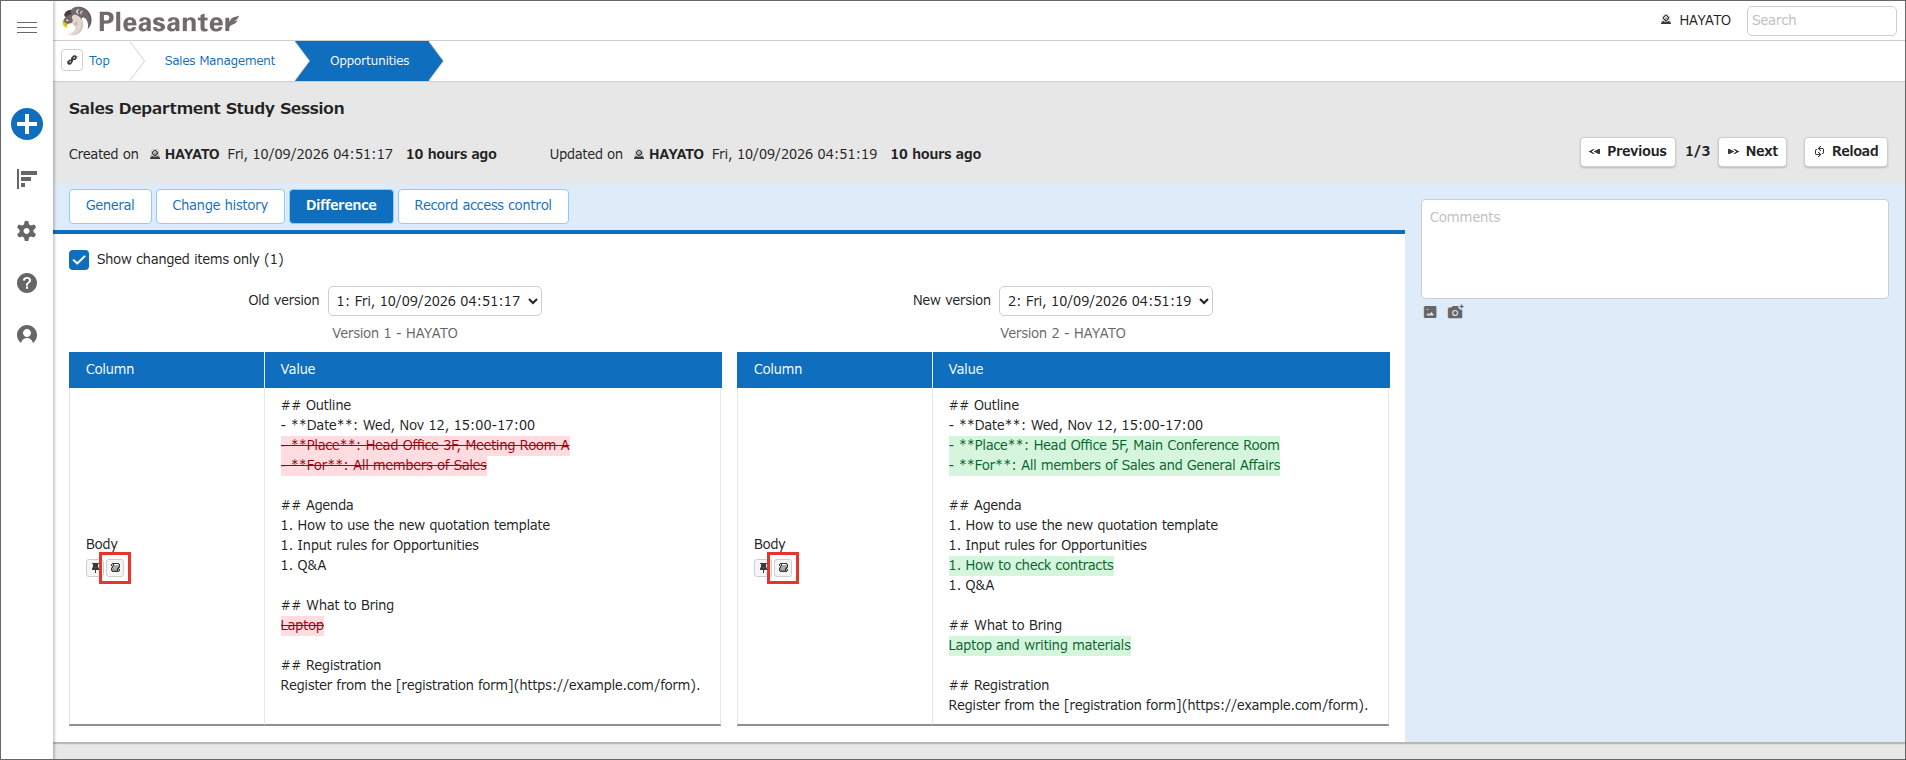
Task: Open the New version dropdown
Action: click(x=1106, y=301)
